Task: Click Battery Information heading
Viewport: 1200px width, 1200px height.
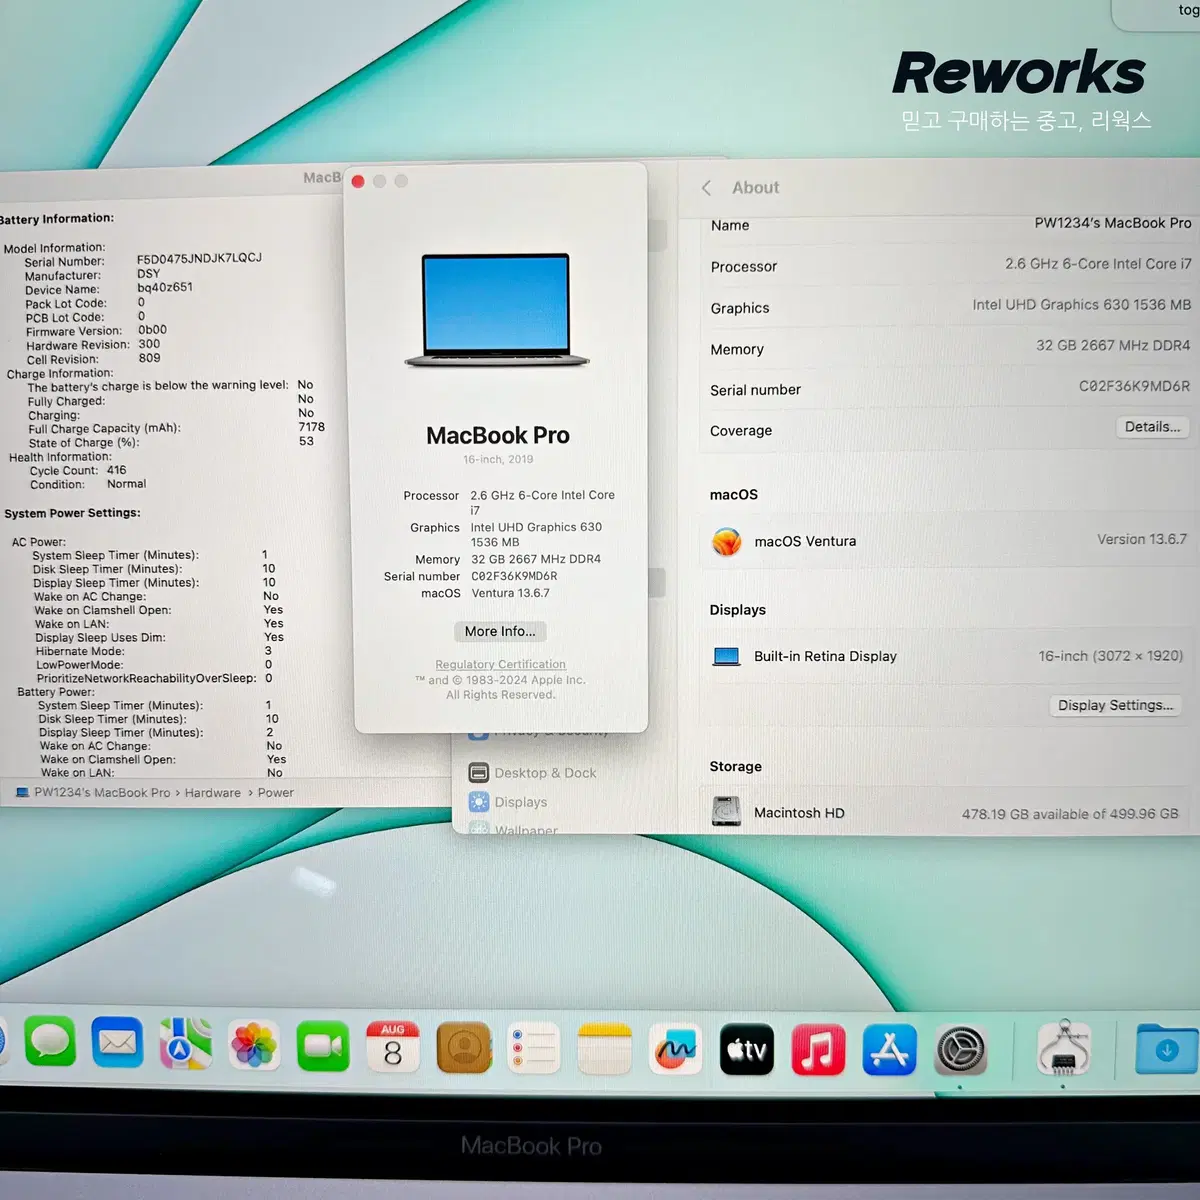Action: 57,219
